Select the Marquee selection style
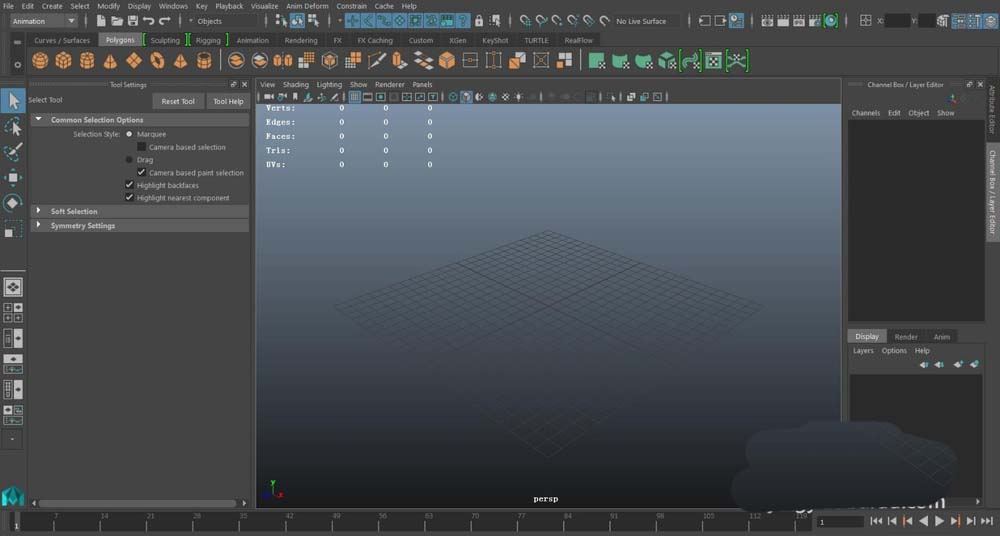This screenshot has height=536, width=1000. (x=129, y=134)
